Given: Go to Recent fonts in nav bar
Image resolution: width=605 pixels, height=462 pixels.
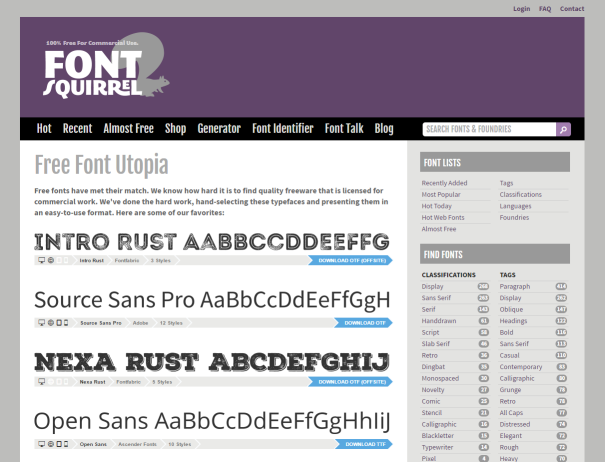Looking at the screenshot, I should (78, 129).
